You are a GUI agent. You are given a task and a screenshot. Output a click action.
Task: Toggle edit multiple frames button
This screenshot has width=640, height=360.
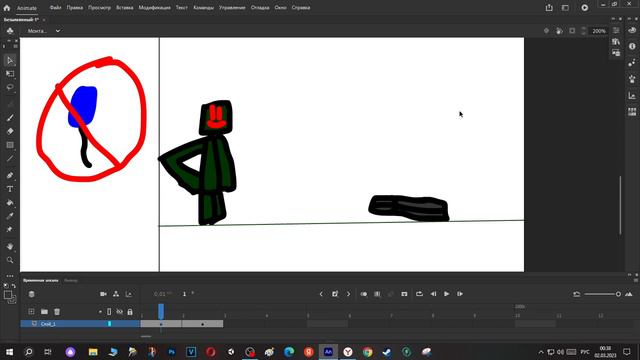(x=377, y=294)
